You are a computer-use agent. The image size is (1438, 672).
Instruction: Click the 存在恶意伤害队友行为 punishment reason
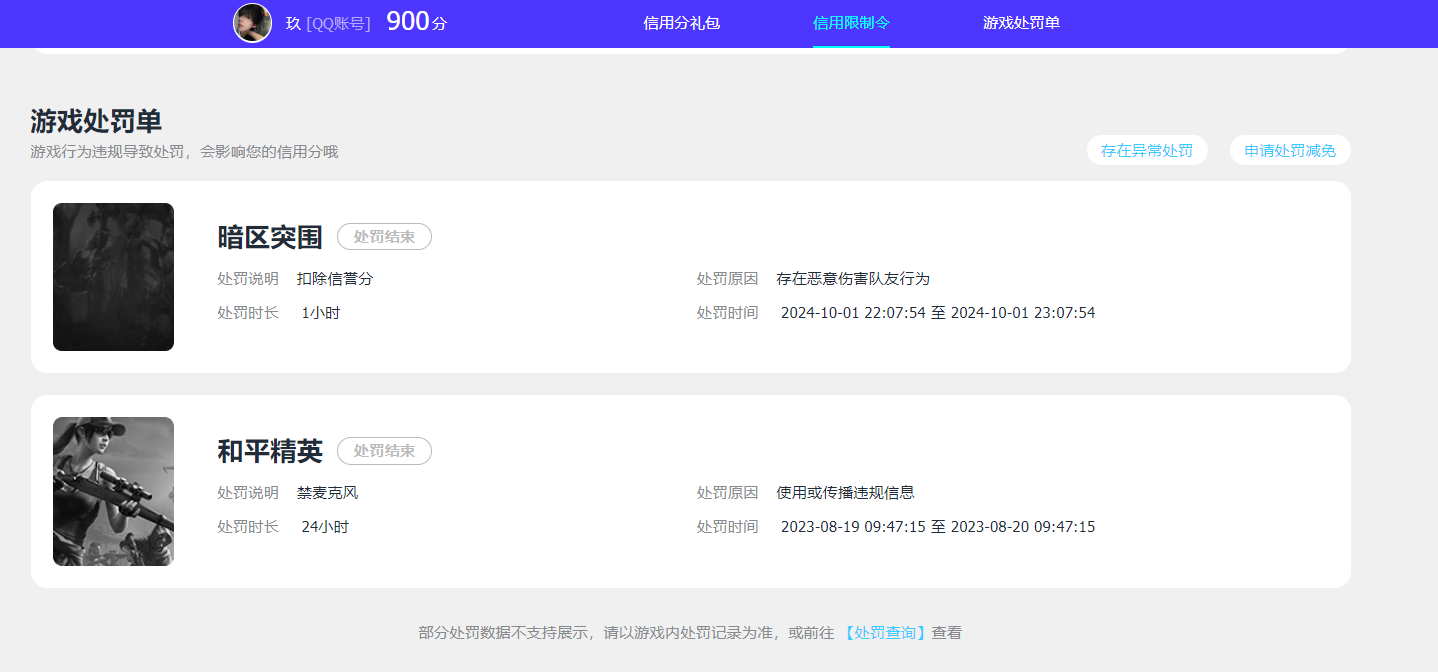[852, 279]
